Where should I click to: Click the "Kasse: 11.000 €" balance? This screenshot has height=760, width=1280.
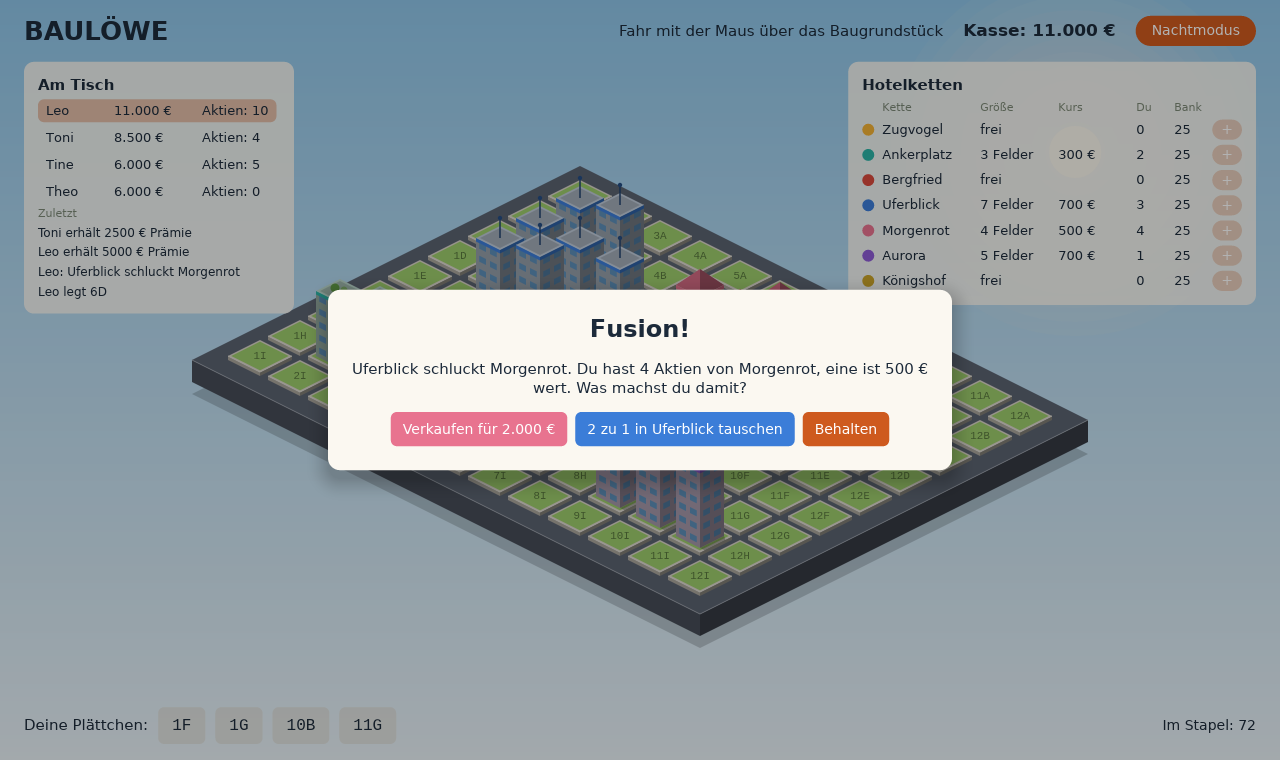(1039, 31)
